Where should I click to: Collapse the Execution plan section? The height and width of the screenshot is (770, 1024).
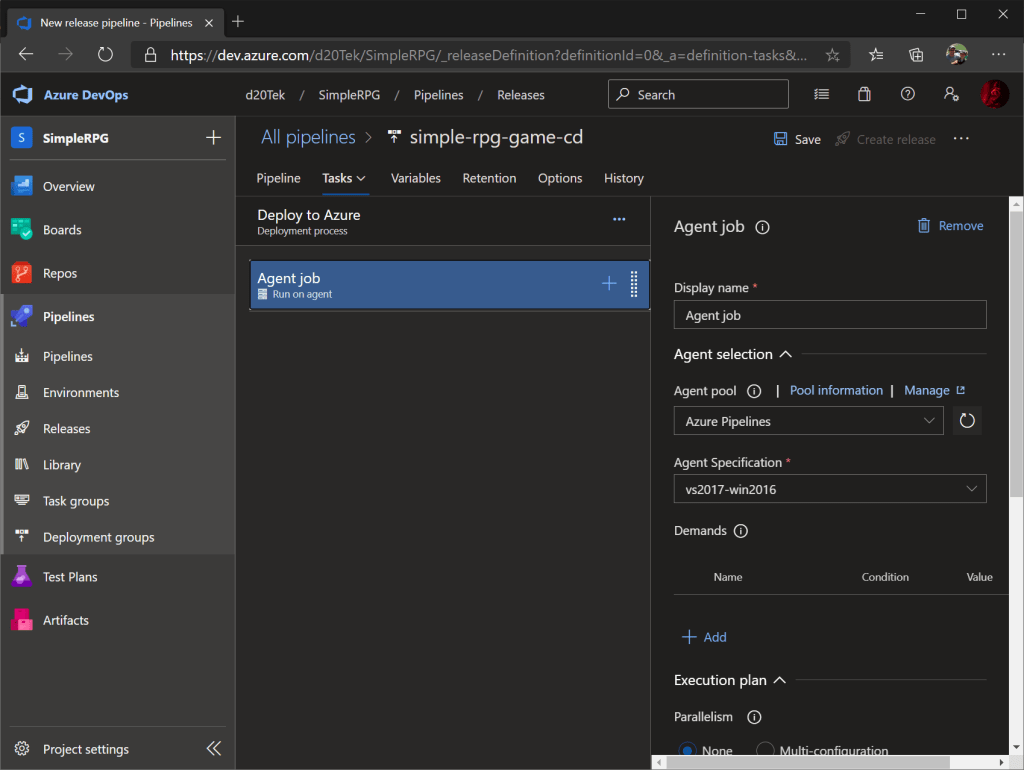(780, 680)
